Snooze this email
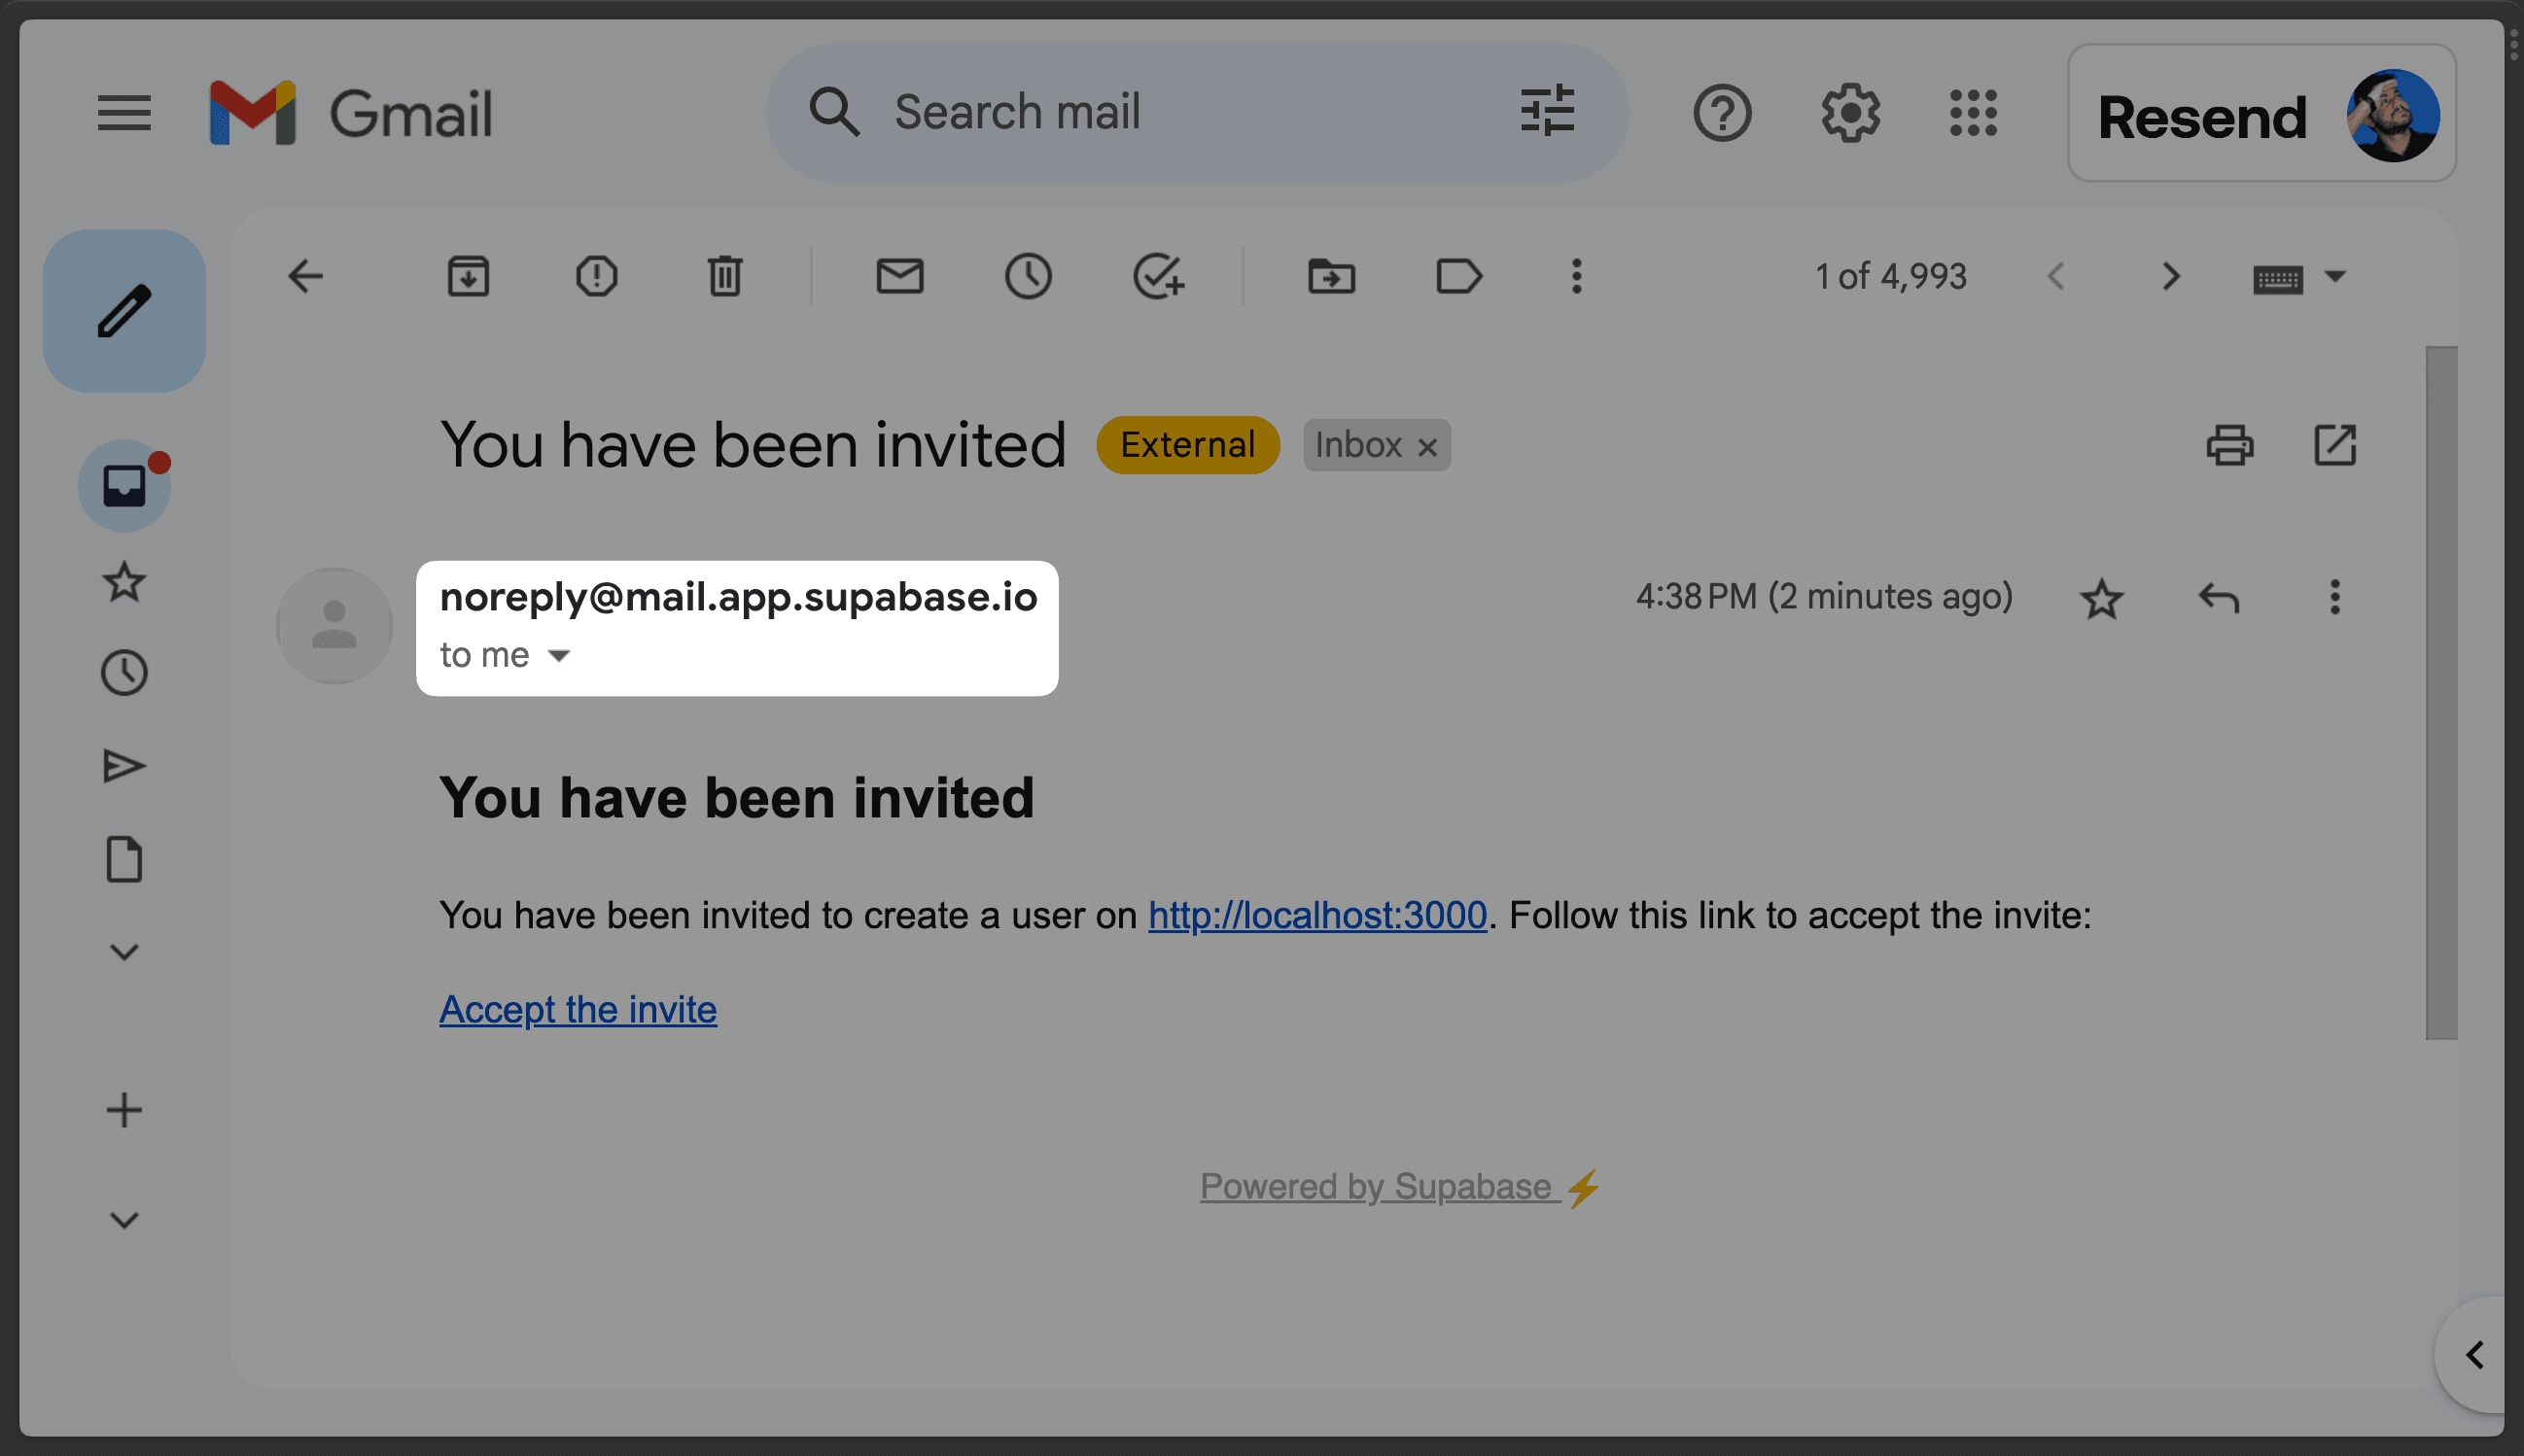Viewport: 2524px width, 1456px height. [x=1029, y=277]
